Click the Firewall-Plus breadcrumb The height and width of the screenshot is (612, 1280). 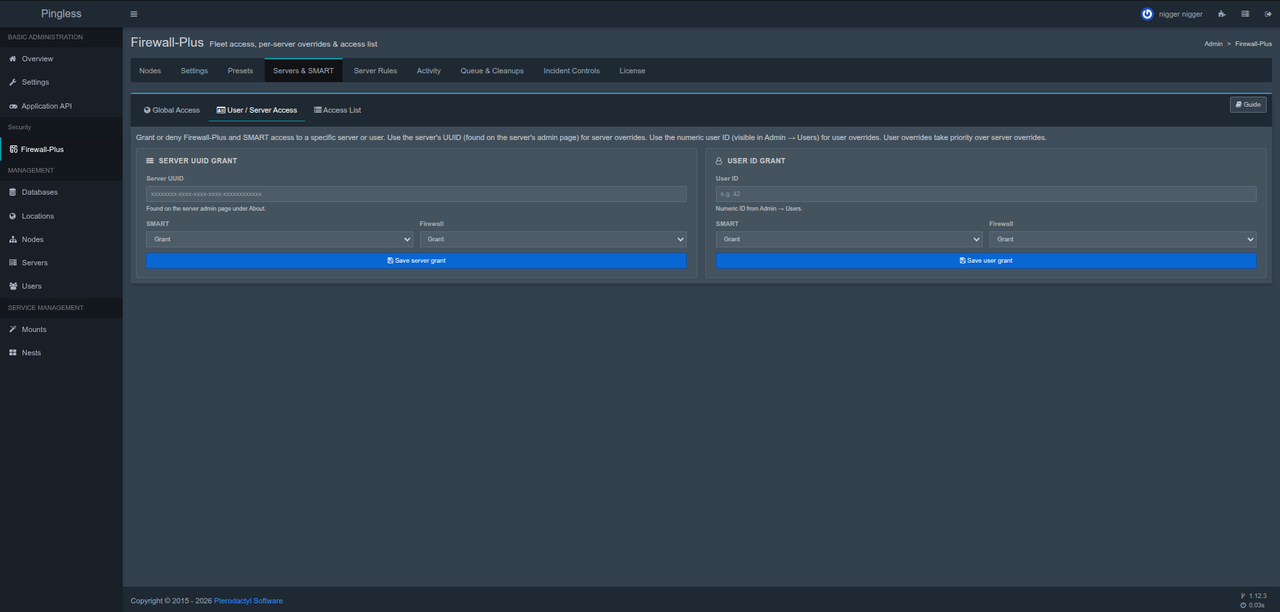click(1253, 44)
